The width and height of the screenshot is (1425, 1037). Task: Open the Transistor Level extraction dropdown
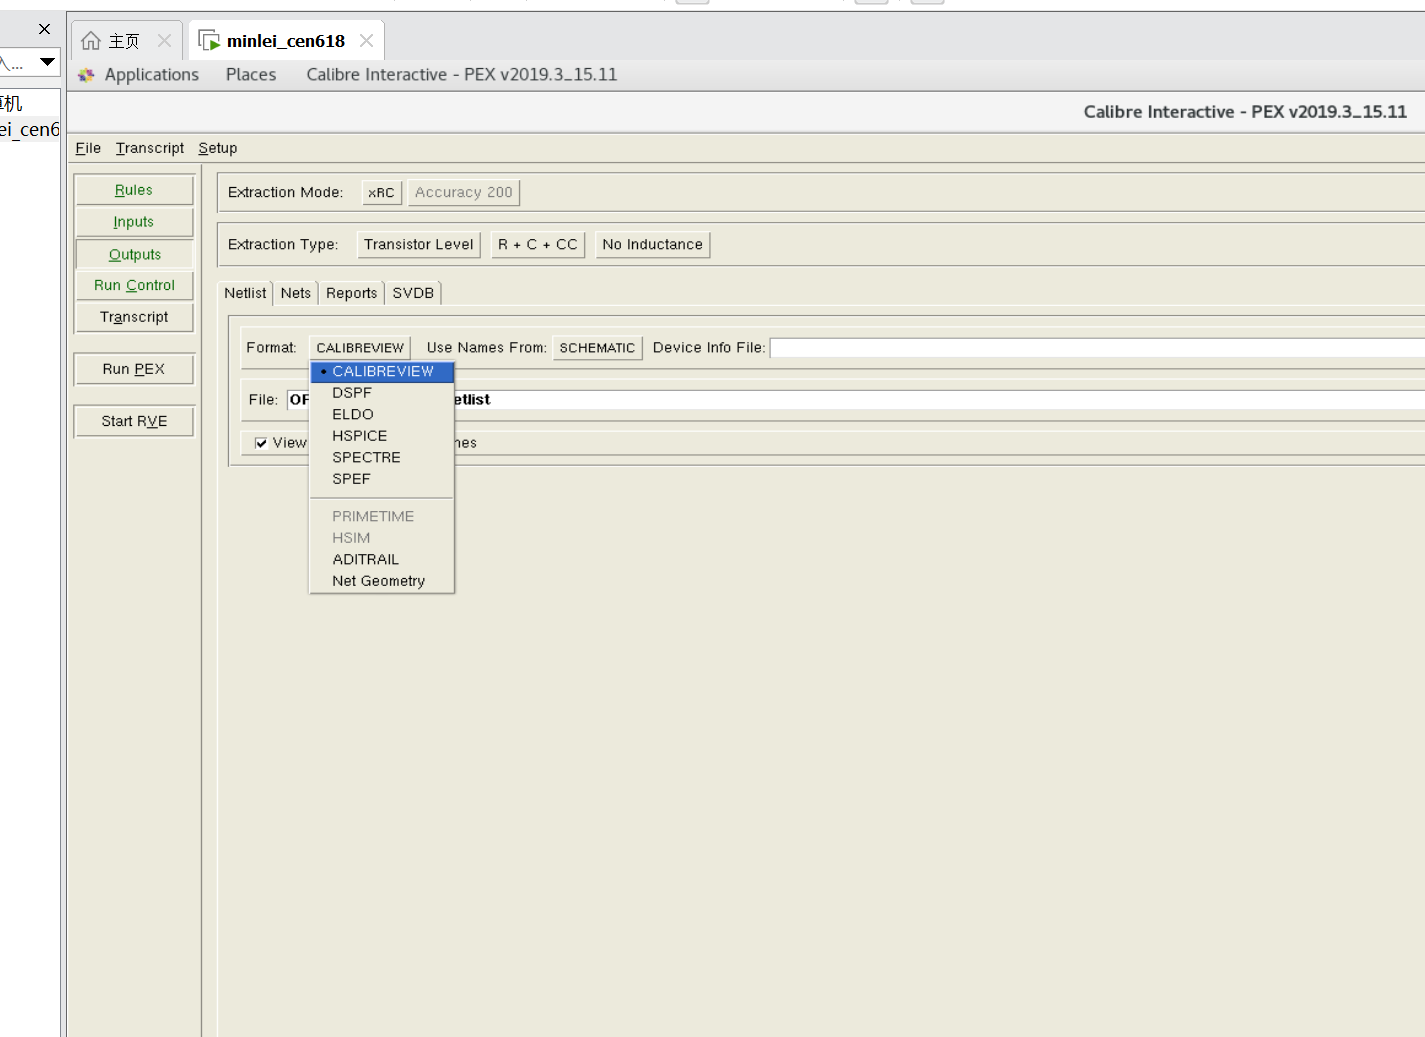pos(418,245)
